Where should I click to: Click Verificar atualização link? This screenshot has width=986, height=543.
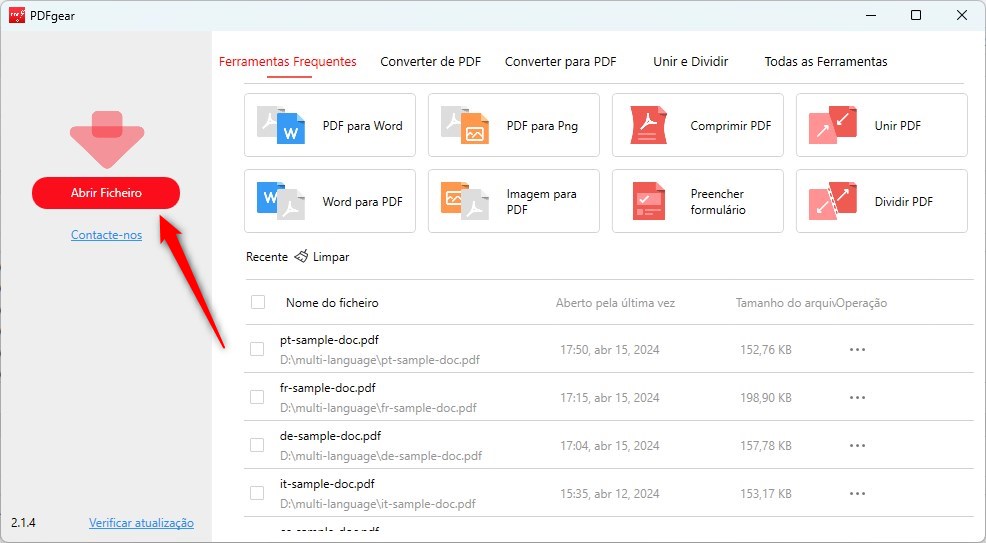pyautogui.click(x=141, y=523)
